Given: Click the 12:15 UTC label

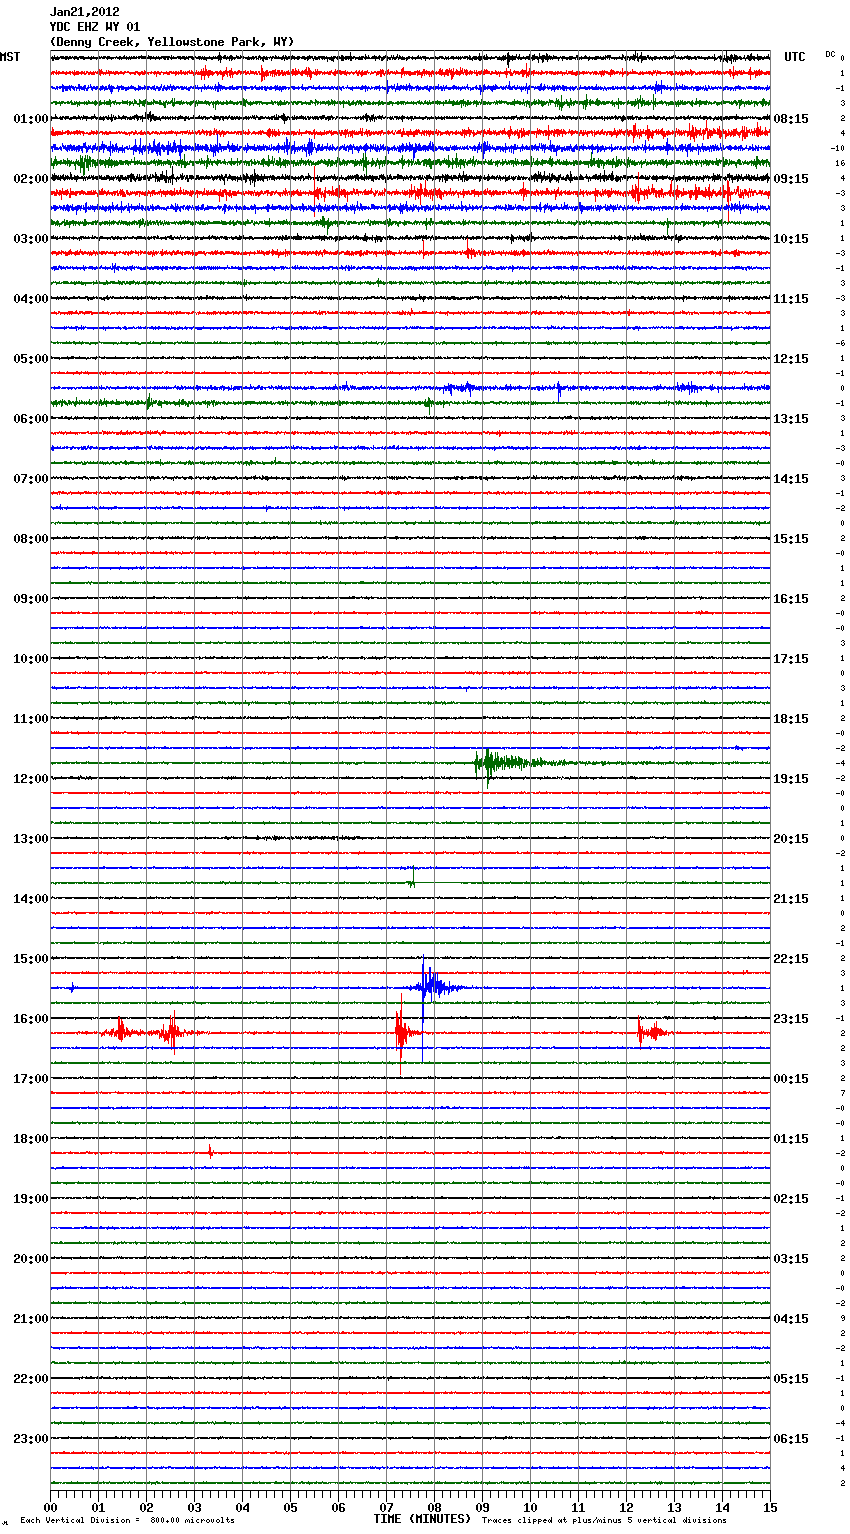Looking at the screenshot, I should coord(791,359).
